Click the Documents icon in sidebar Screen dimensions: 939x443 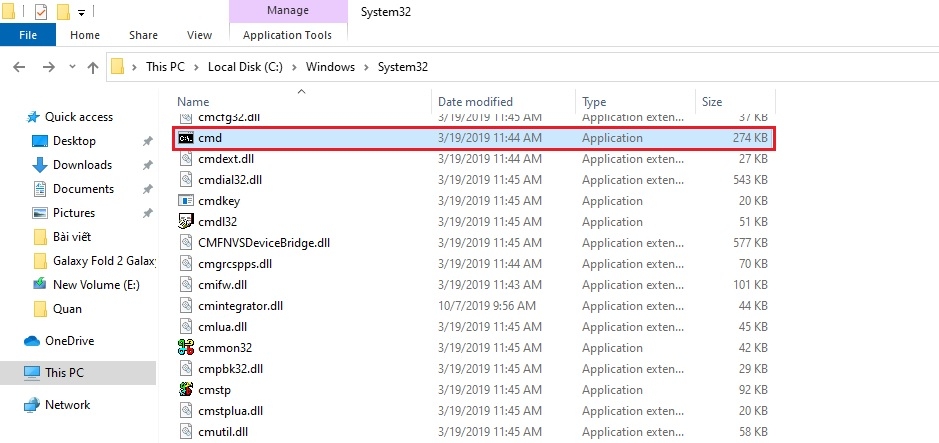pos(40,189)
